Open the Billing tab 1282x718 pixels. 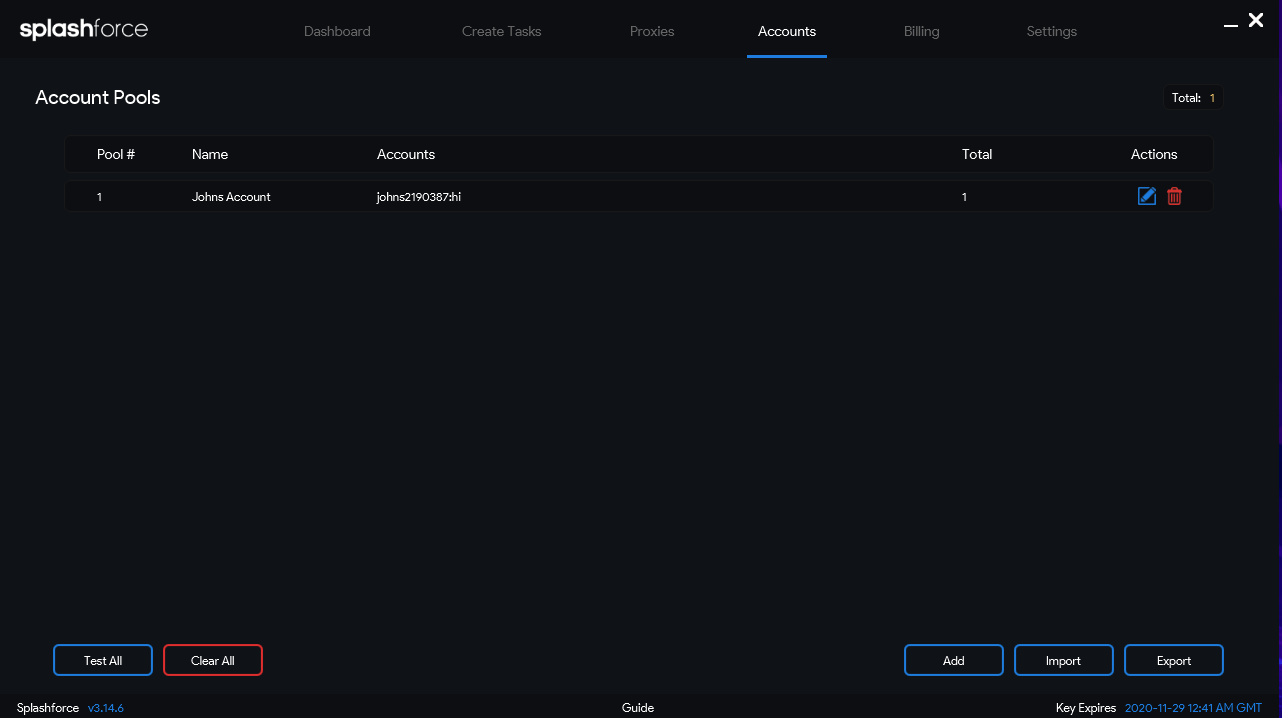[921, 31]
